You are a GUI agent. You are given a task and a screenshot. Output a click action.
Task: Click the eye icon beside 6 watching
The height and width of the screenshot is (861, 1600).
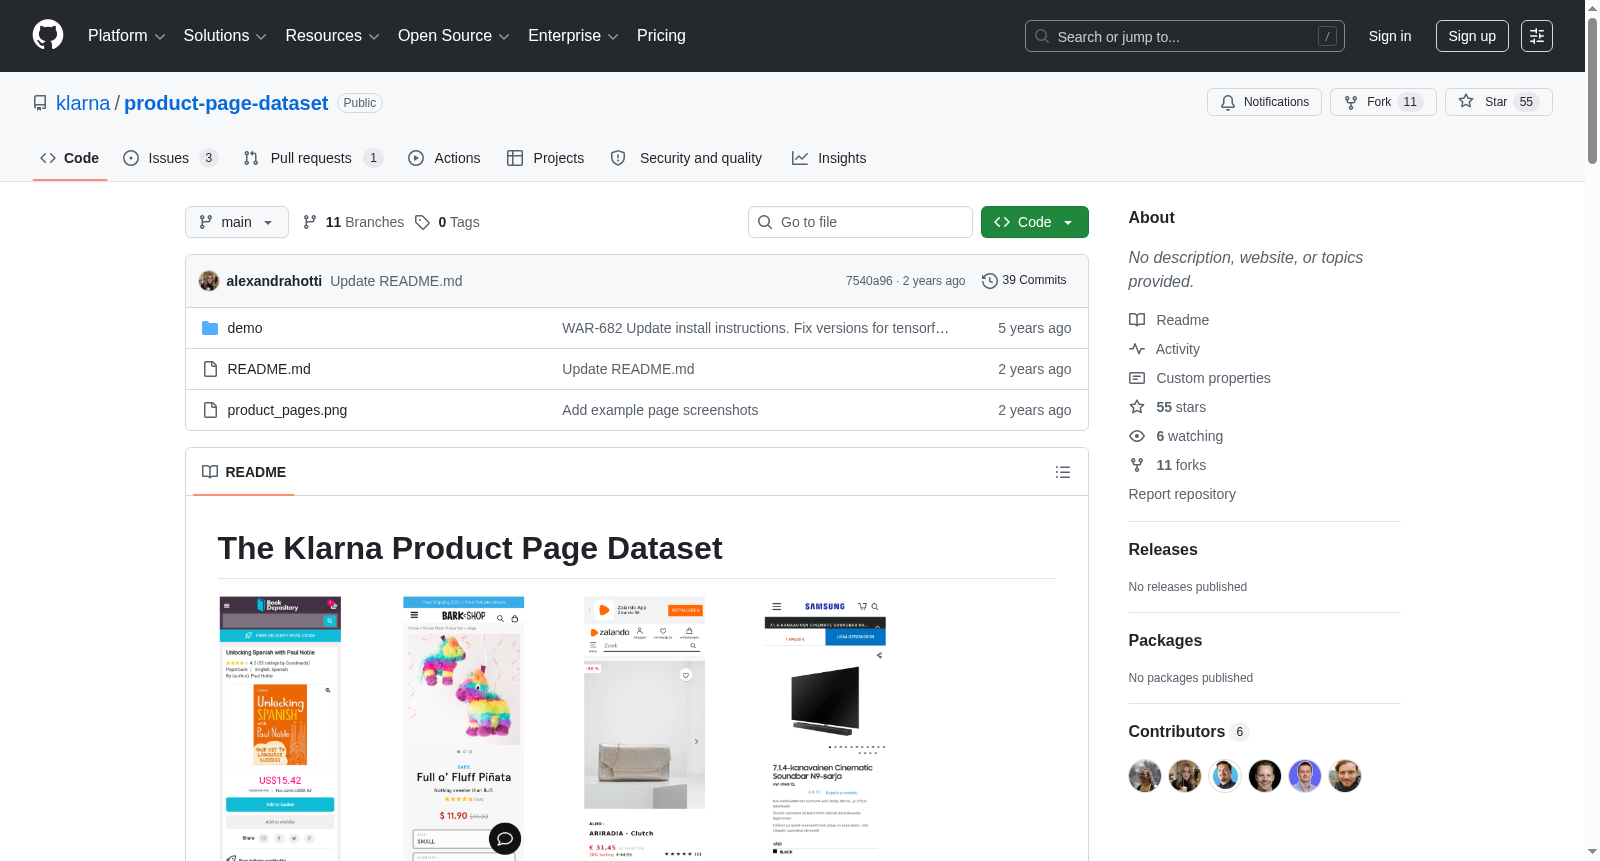click(x=1137, y=436)
